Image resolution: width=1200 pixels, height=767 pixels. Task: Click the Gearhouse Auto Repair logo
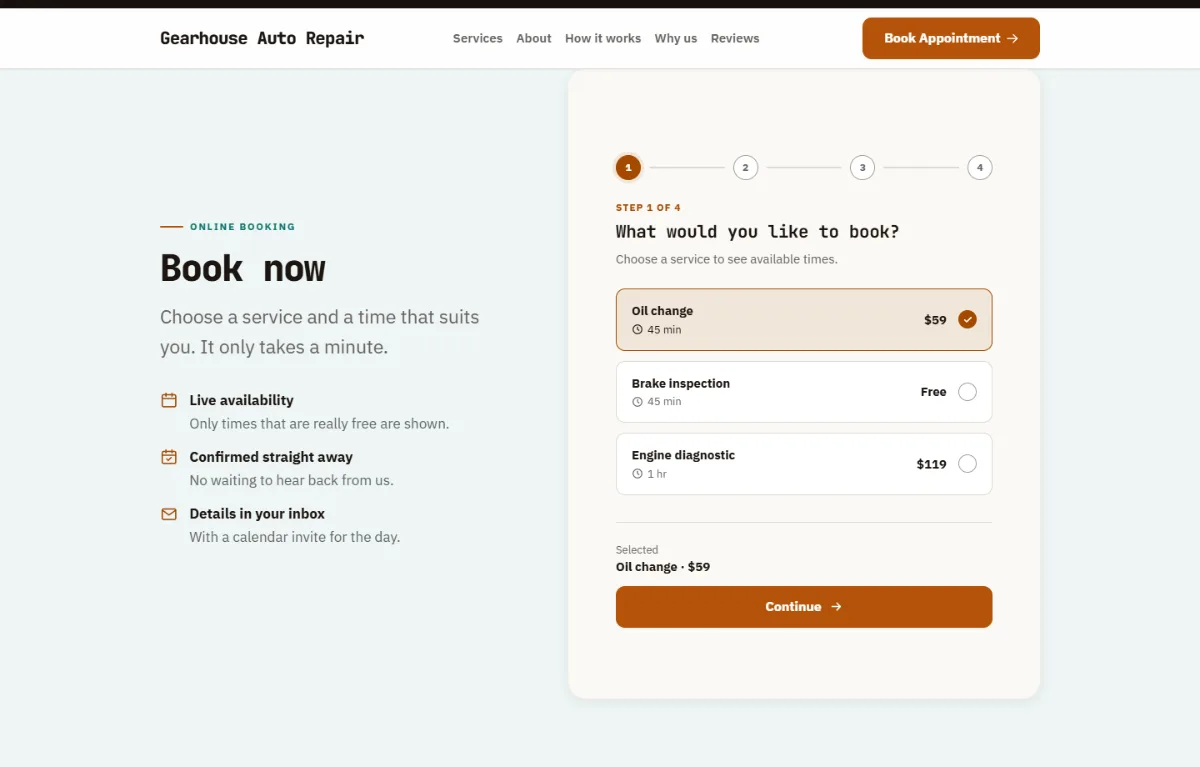click(x=262, y=38)
